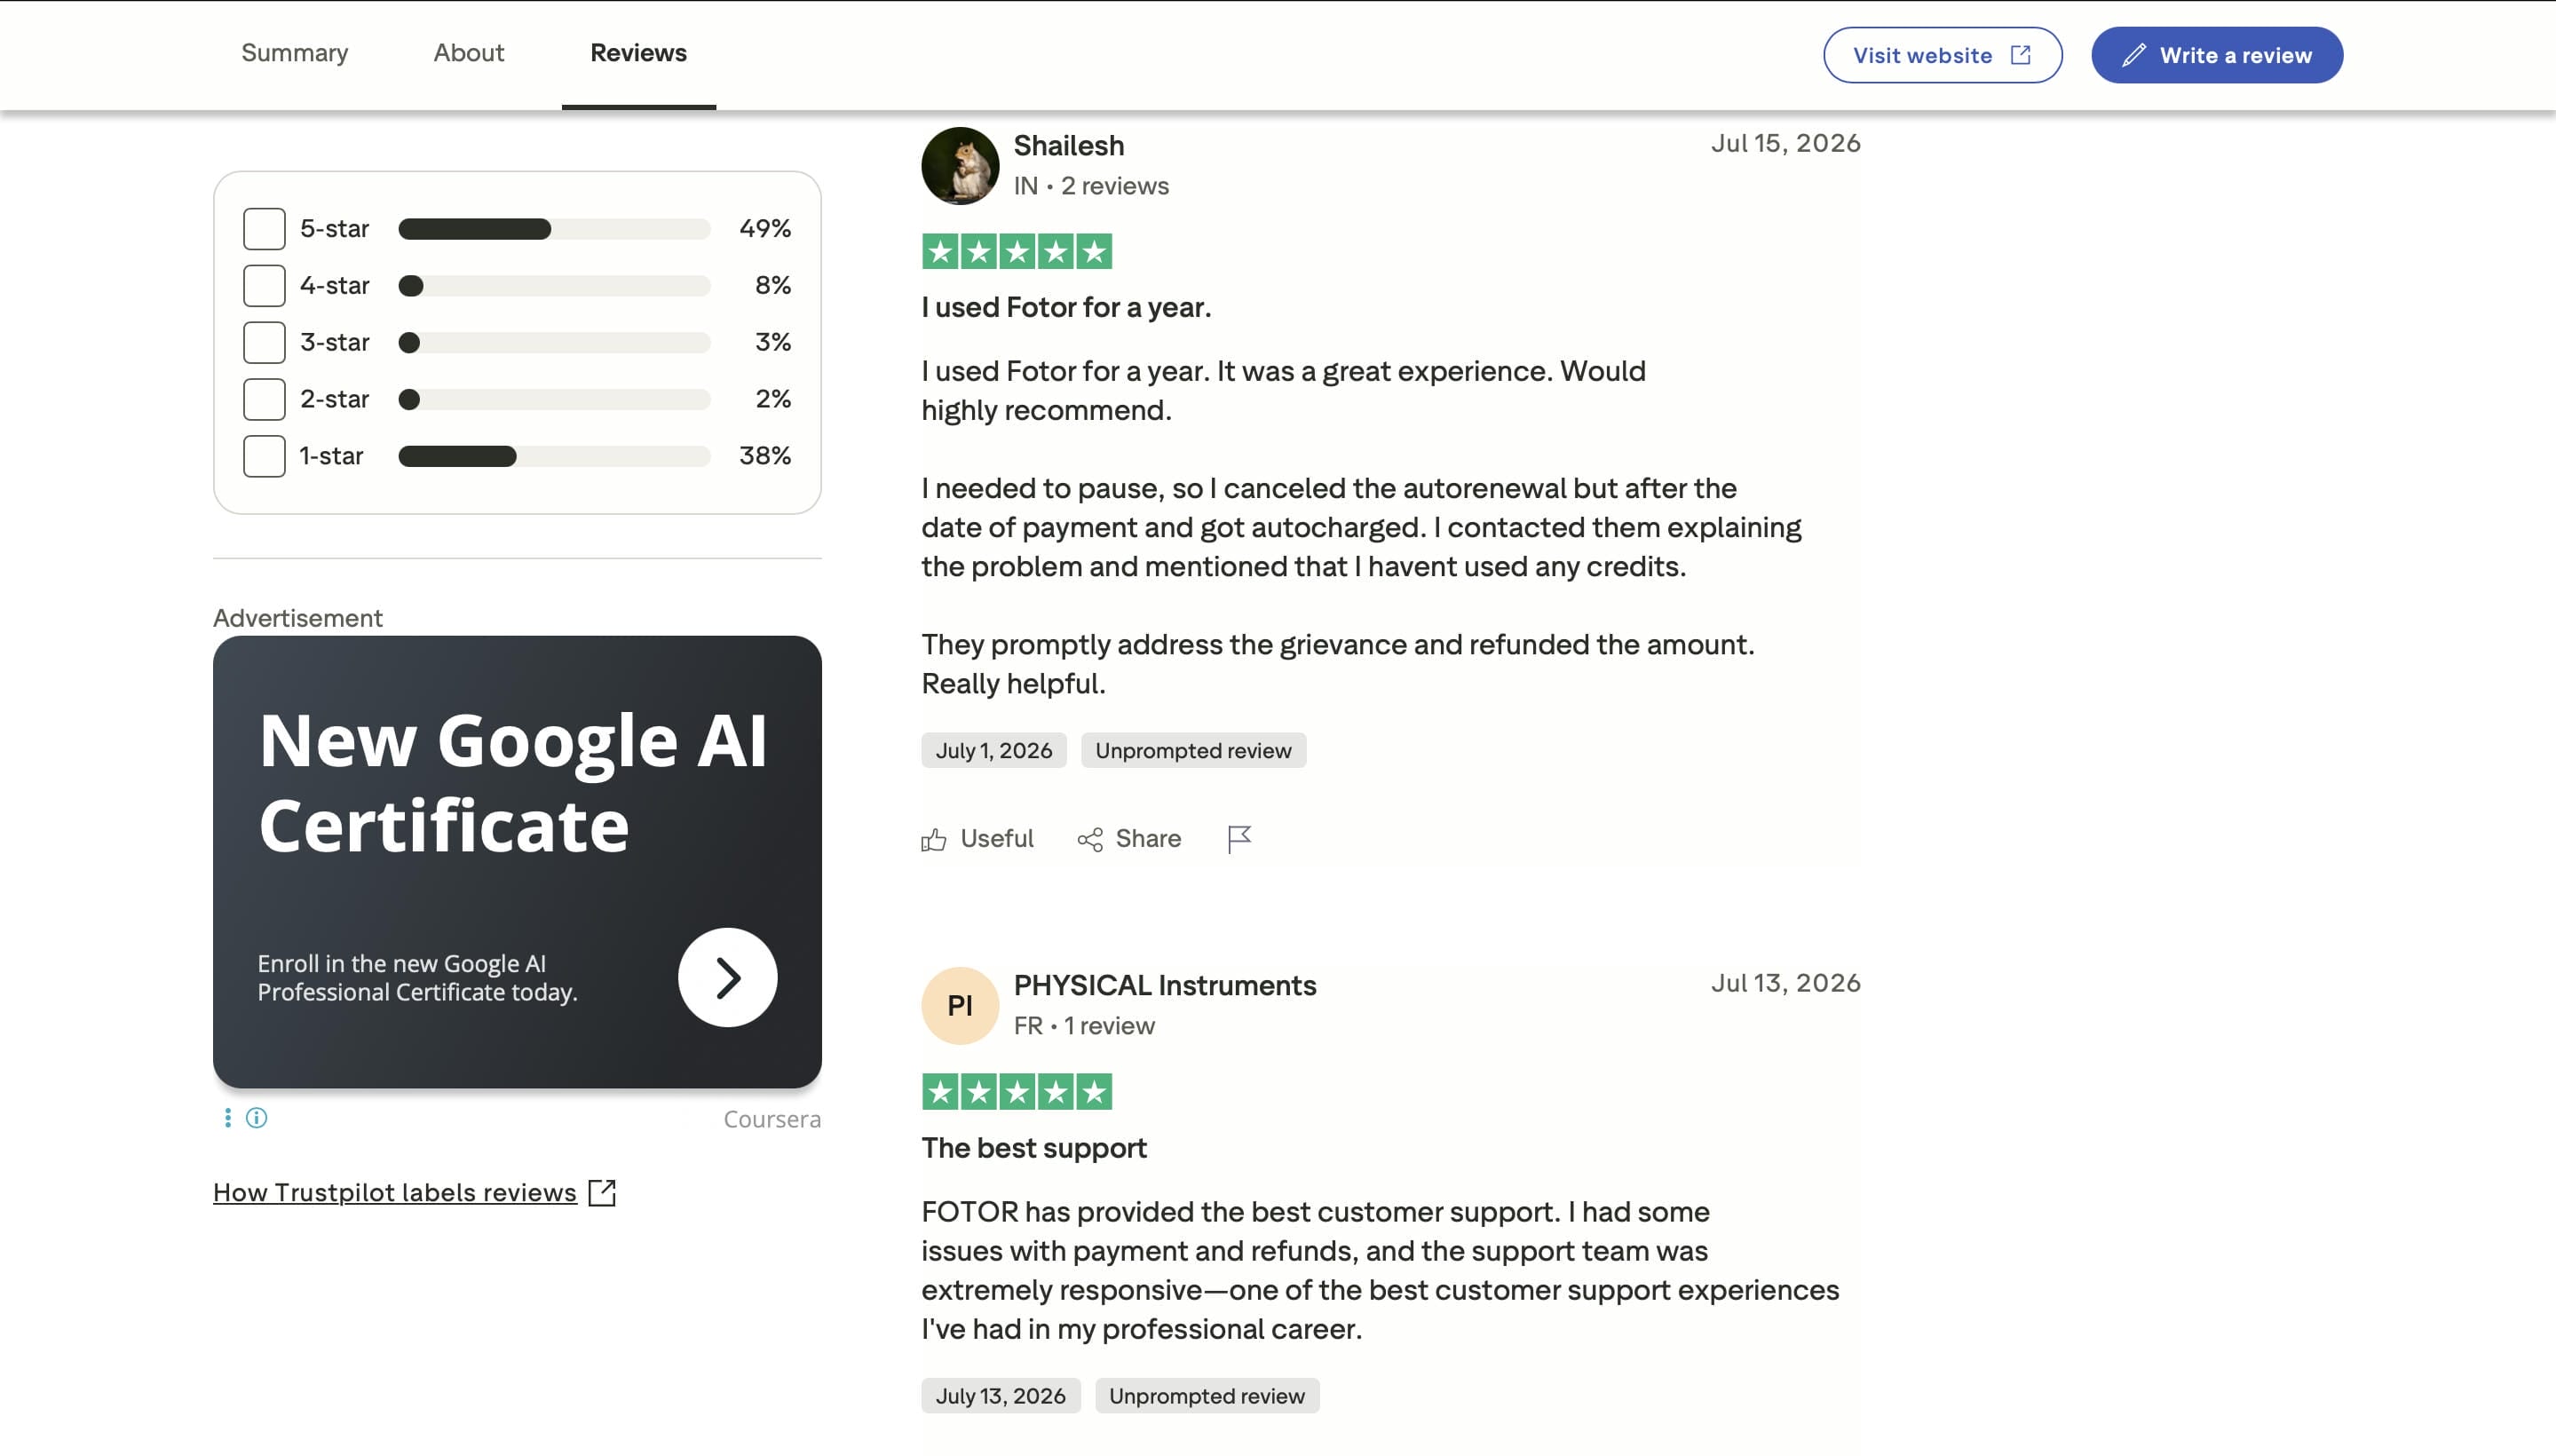Click the Coursera advertiser label
This screenshot has width=2556, height=1456.
(x=772, y=1119)
